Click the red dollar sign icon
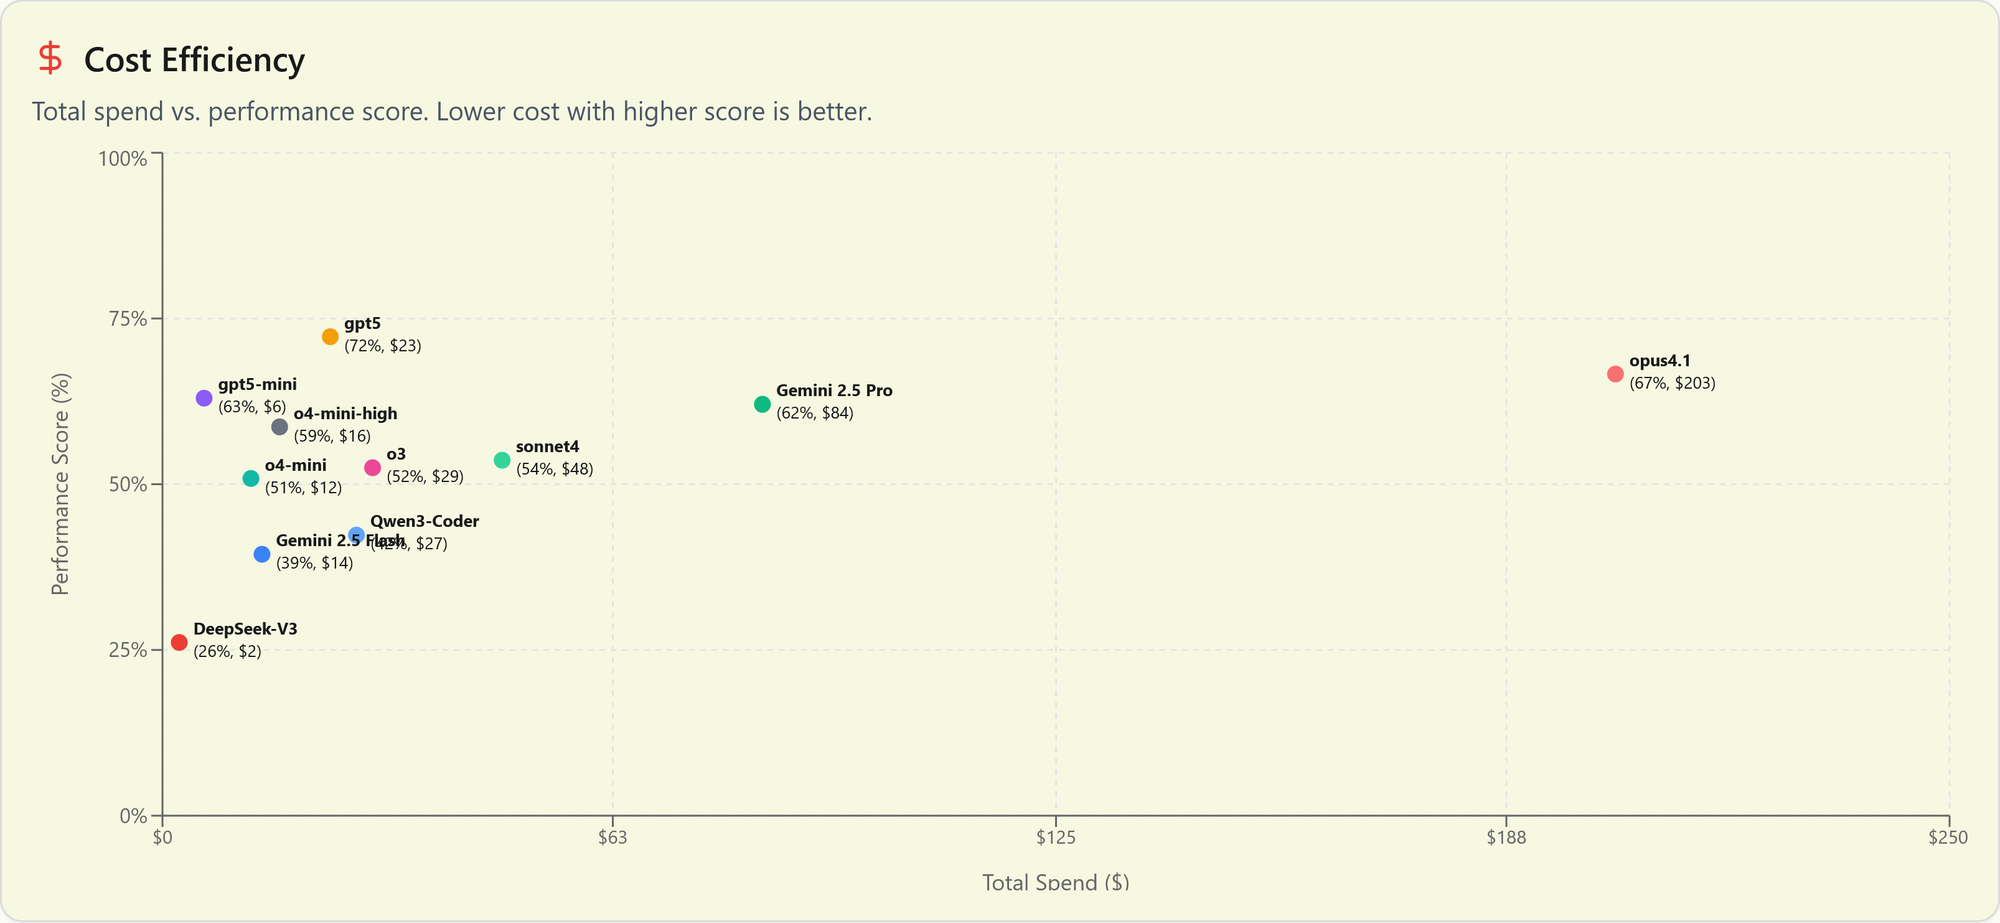Viewport: 2000px width, 923px height. [50, 59]
